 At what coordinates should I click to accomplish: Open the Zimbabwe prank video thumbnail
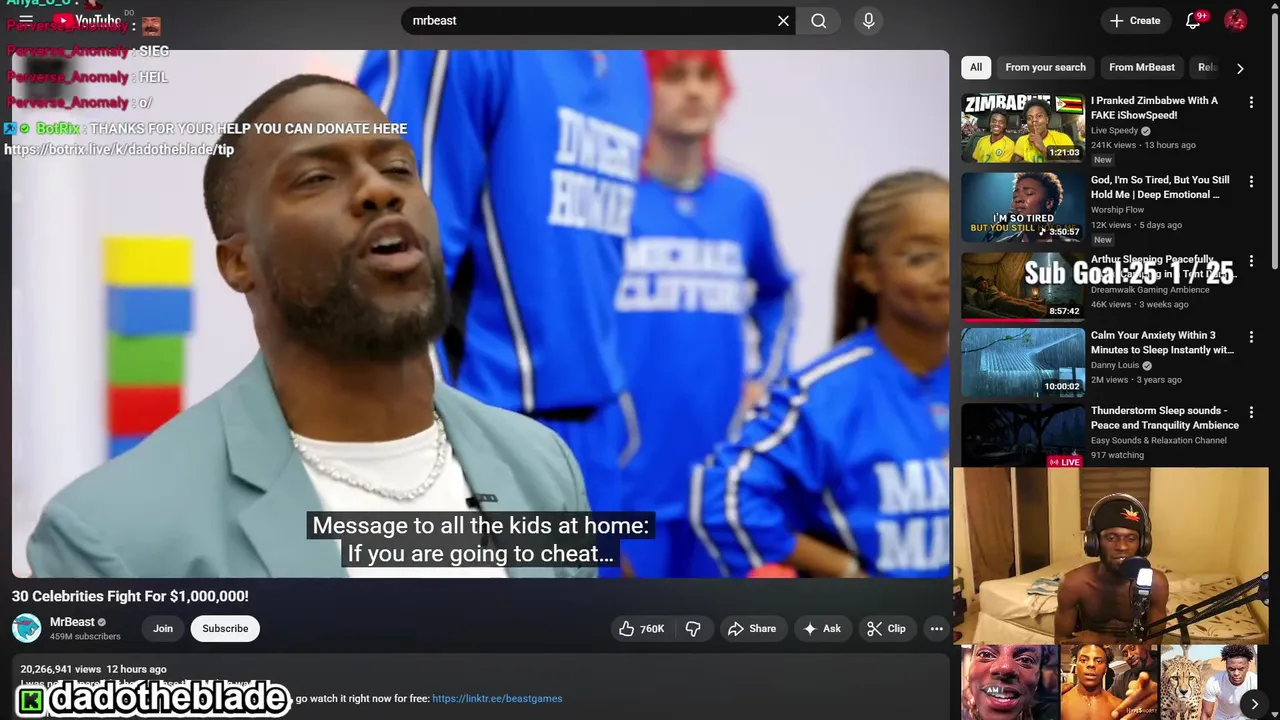coord(1023,128)
